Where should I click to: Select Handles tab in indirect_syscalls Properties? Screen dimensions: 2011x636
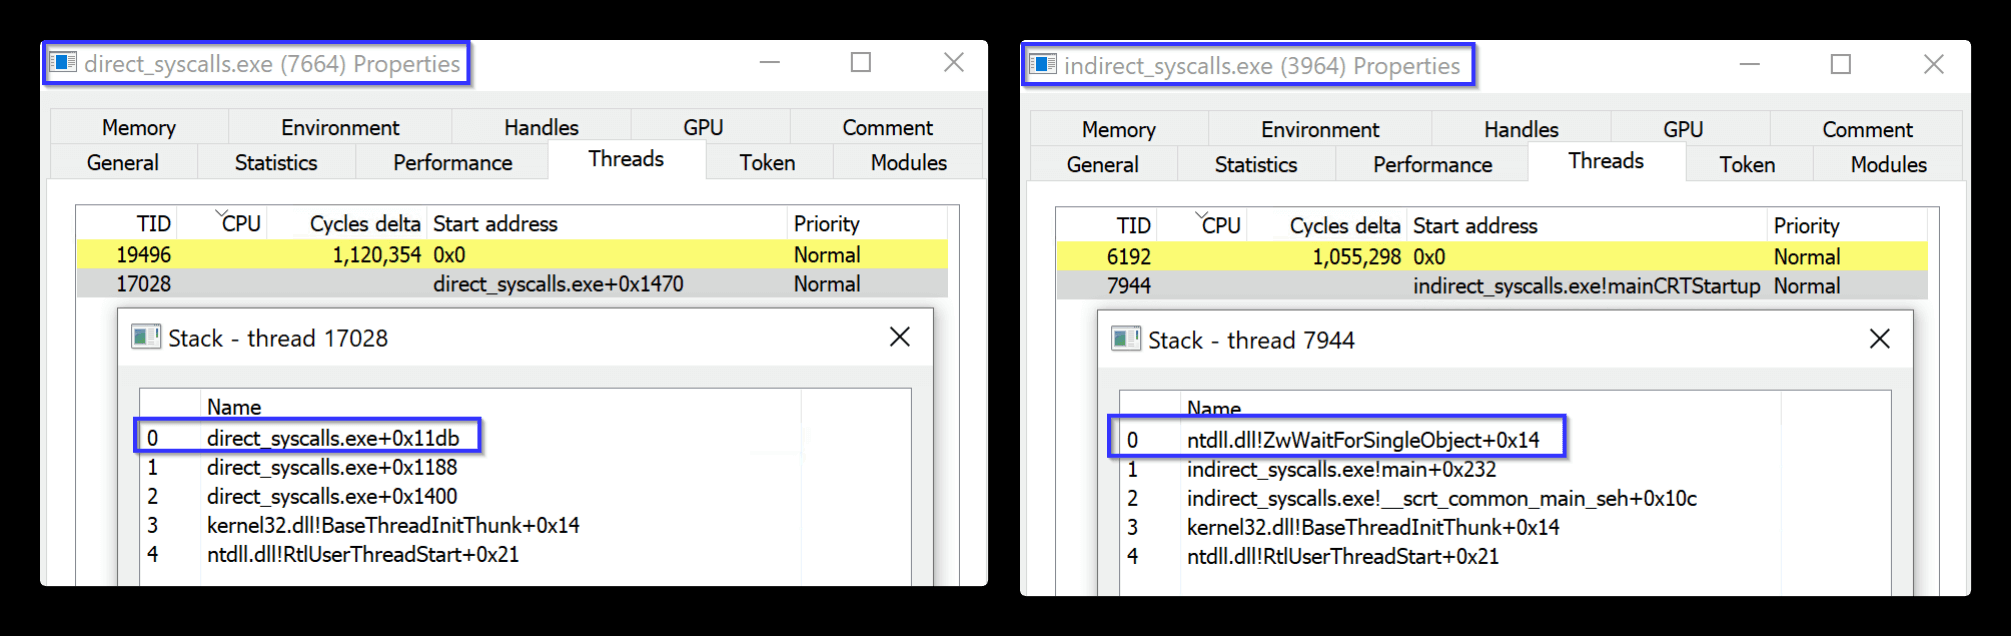[x=1521, y=129]
